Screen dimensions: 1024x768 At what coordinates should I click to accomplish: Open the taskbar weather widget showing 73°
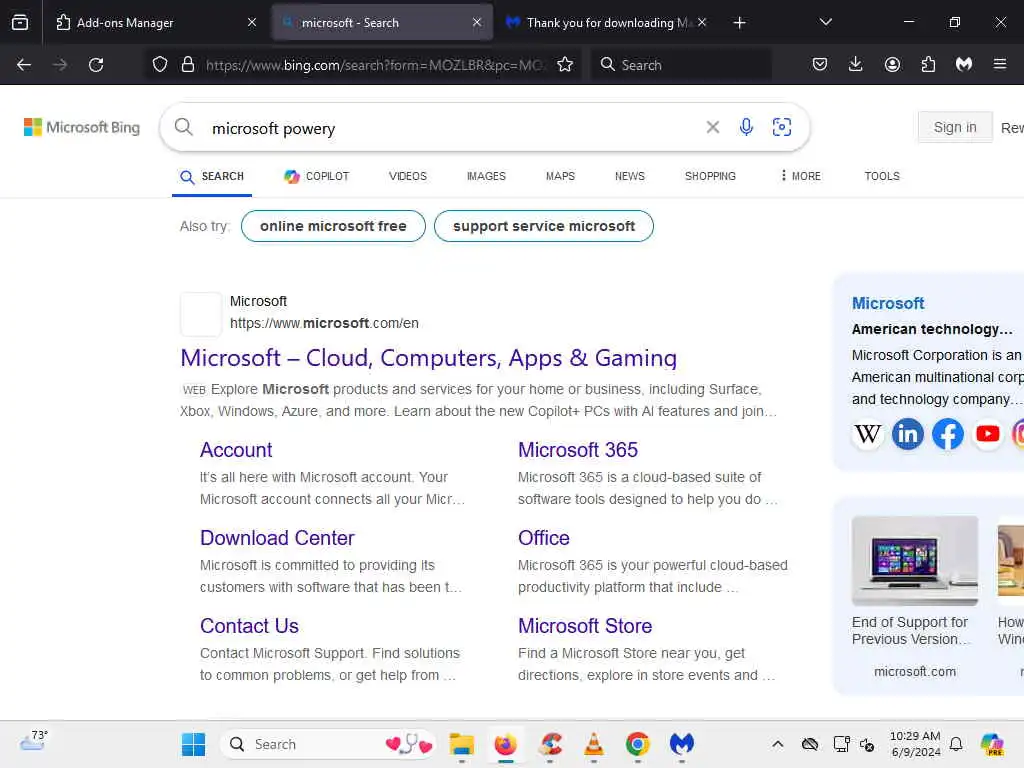(34, 742)
